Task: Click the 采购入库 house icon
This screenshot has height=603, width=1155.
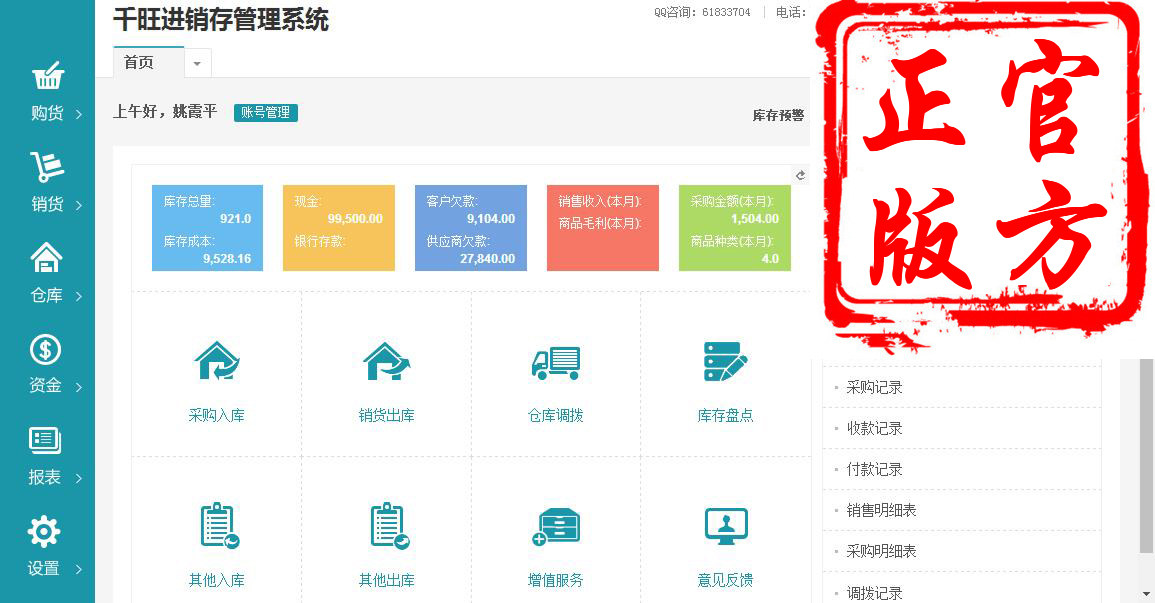Action: click(217, 361)
